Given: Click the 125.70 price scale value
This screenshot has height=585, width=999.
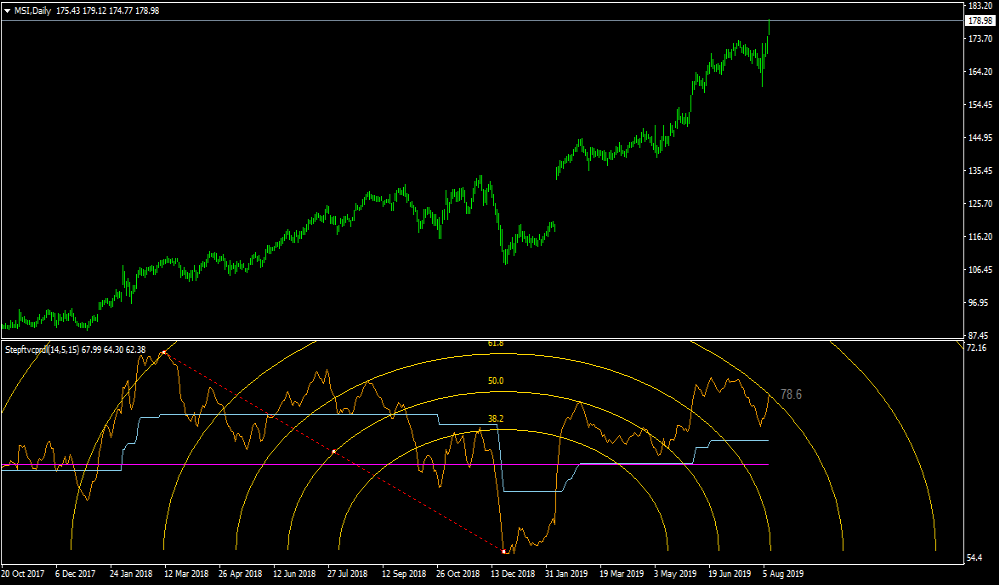Looking at the screenshot, I should tap(979, 204).
